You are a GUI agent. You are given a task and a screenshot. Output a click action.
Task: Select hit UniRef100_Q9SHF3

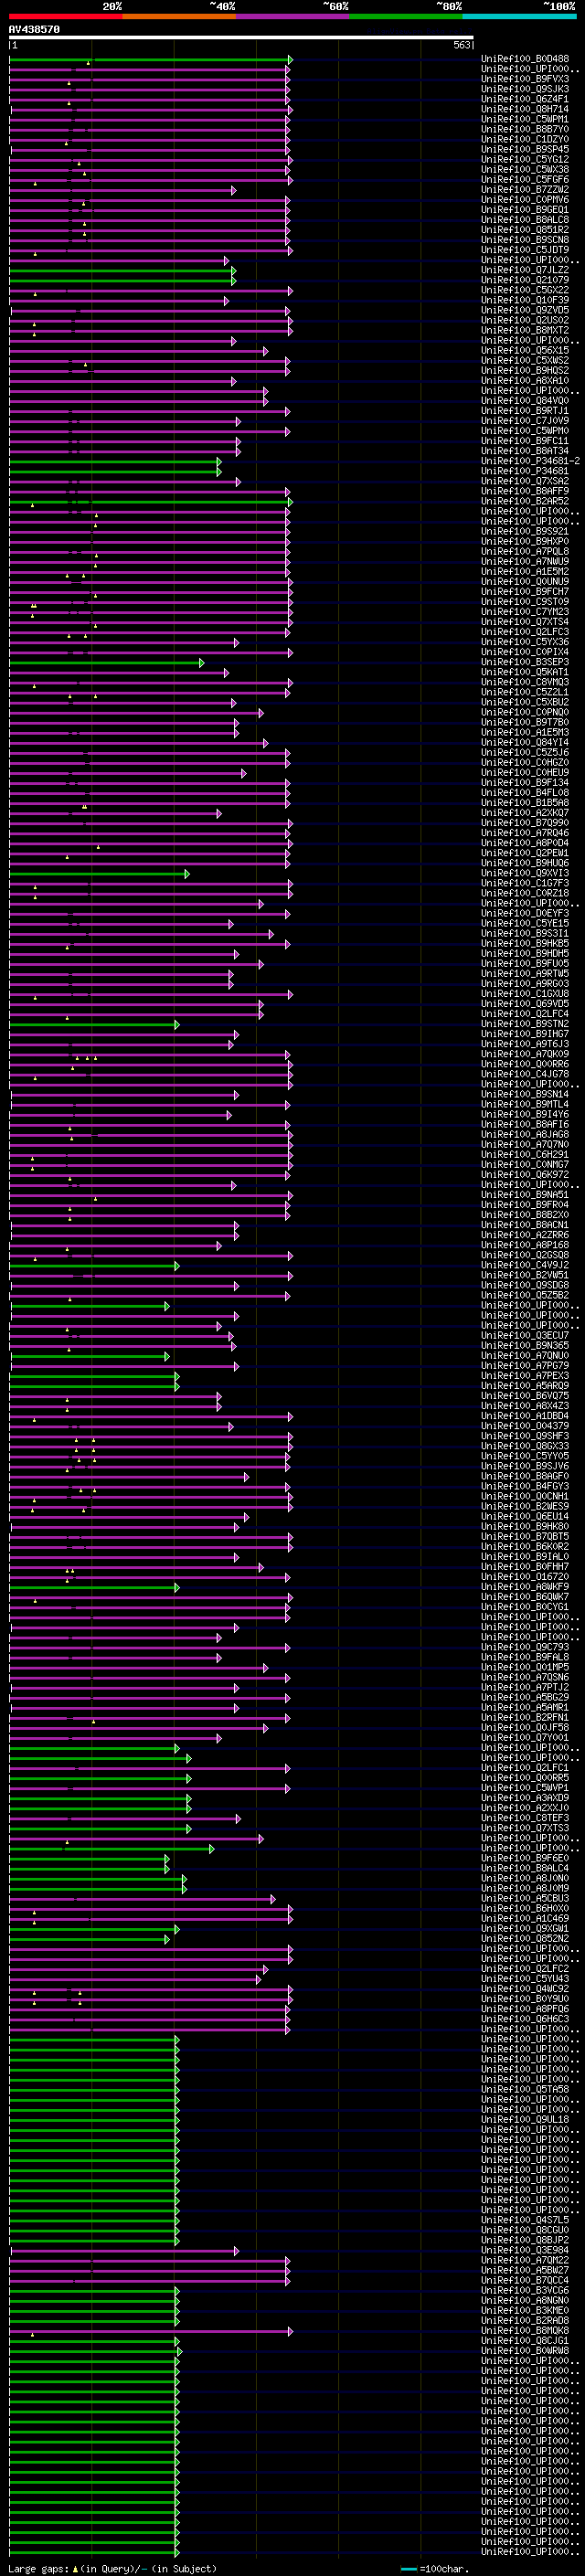click(x=525, y=1437)
